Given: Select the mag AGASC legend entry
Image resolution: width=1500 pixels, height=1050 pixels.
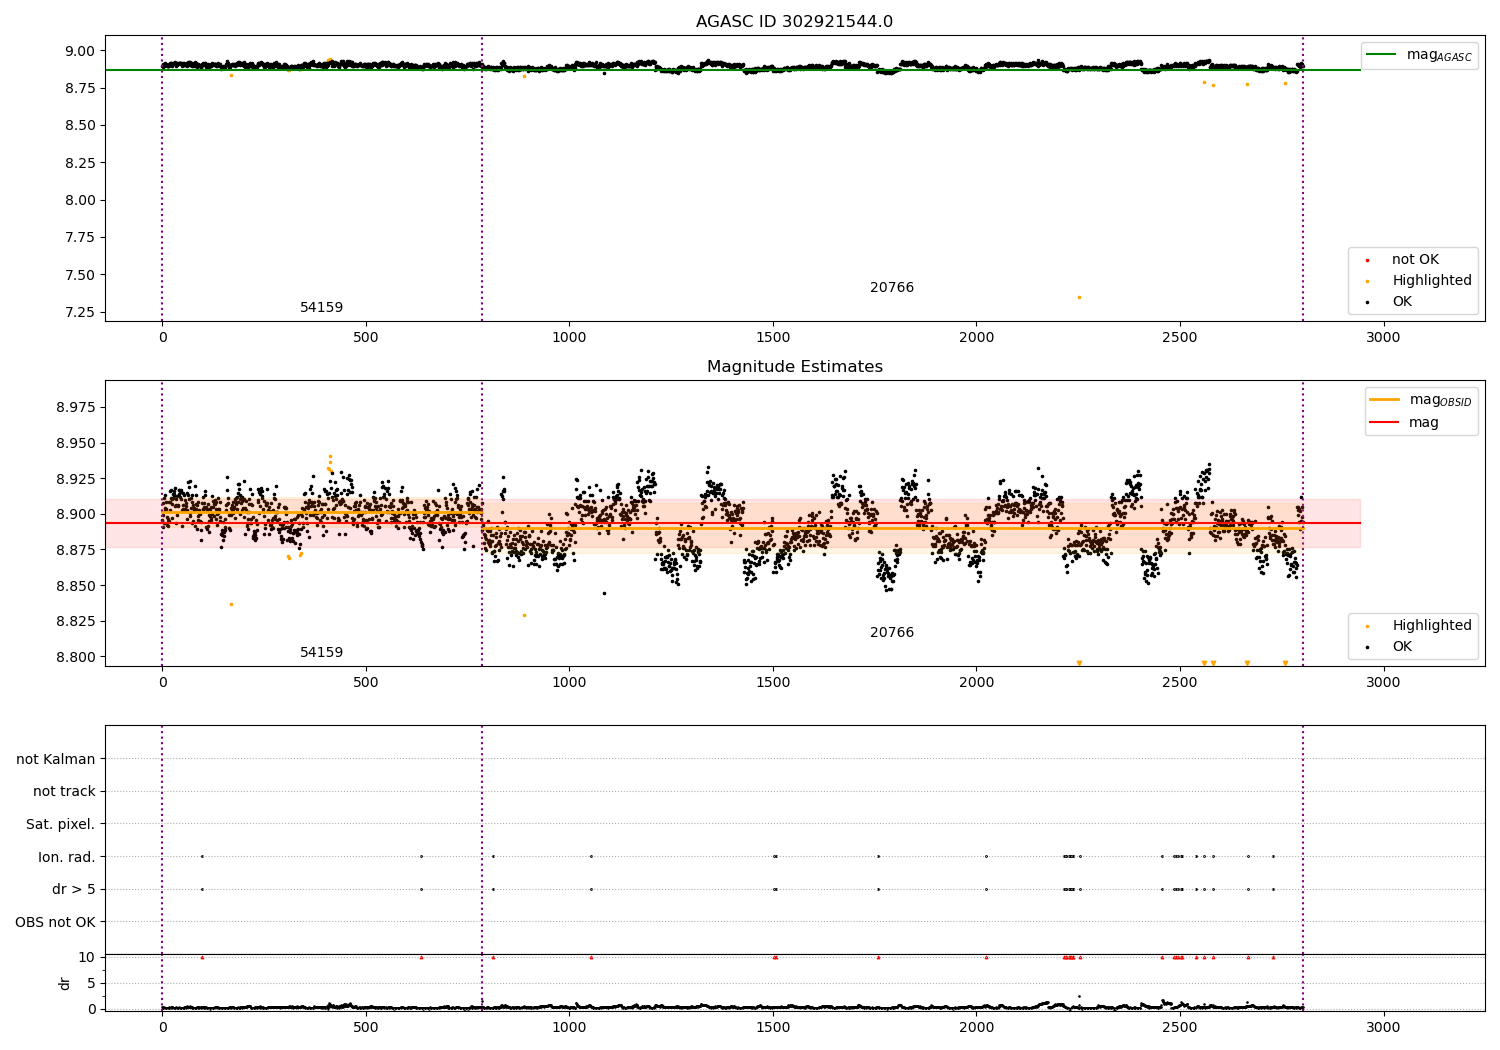Looking at the screenshot, I should pyautogui.click(x=1419, y=55).
